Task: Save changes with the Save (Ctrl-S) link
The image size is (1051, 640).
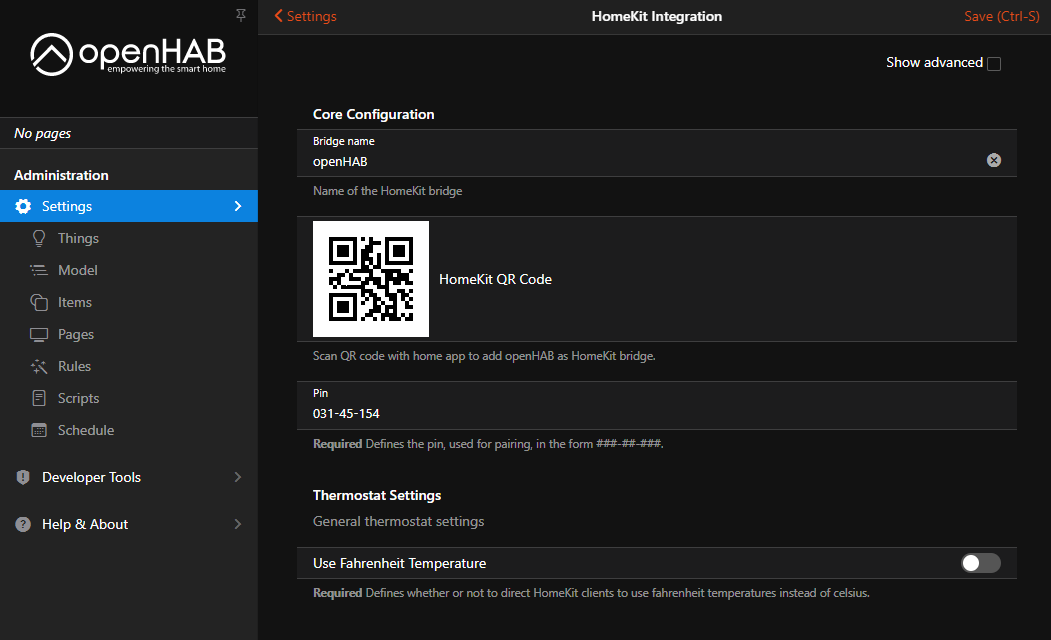Action: pyautogui.click(x=1001, y=16)
